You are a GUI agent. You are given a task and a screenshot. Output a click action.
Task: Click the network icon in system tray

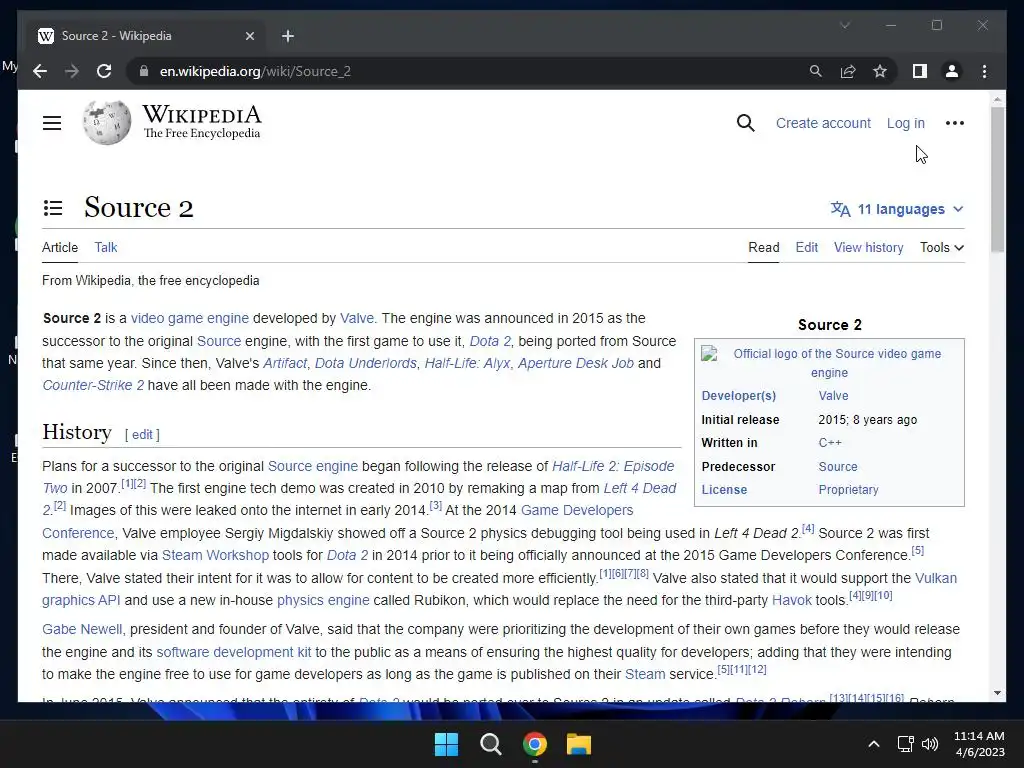905,744
